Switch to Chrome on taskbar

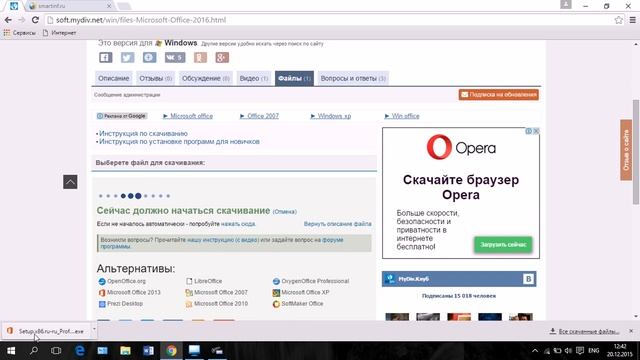coord(171,351)
